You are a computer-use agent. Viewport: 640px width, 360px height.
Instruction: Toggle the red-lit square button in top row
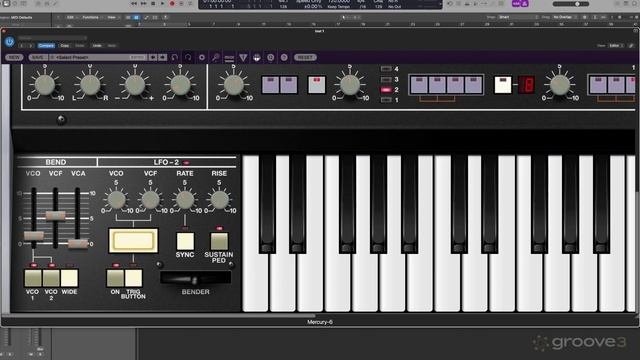coord(317,84)
